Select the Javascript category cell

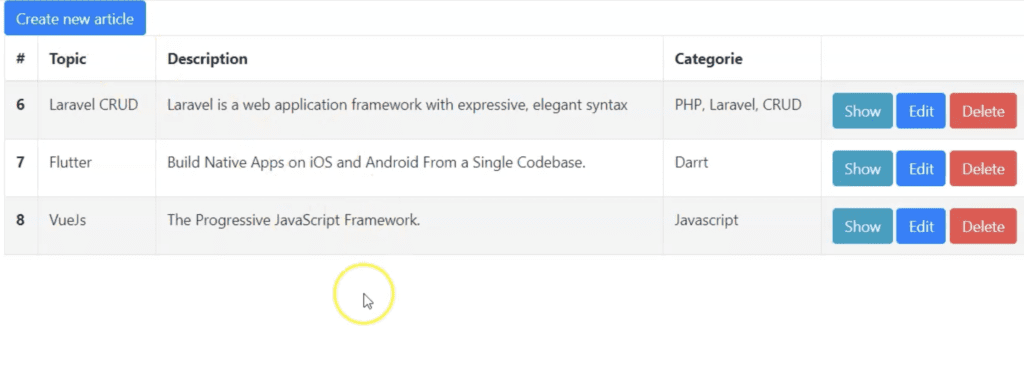(x=707, y=220)
